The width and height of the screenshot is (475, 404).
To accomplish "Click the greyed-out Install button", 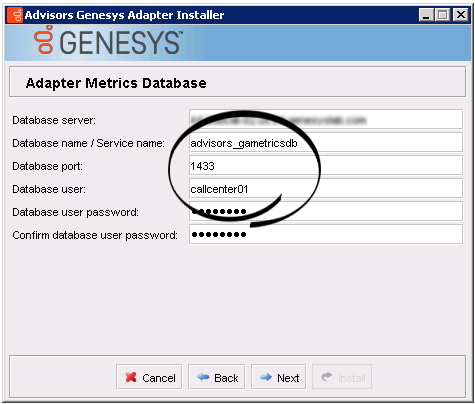I will [342, 377].
